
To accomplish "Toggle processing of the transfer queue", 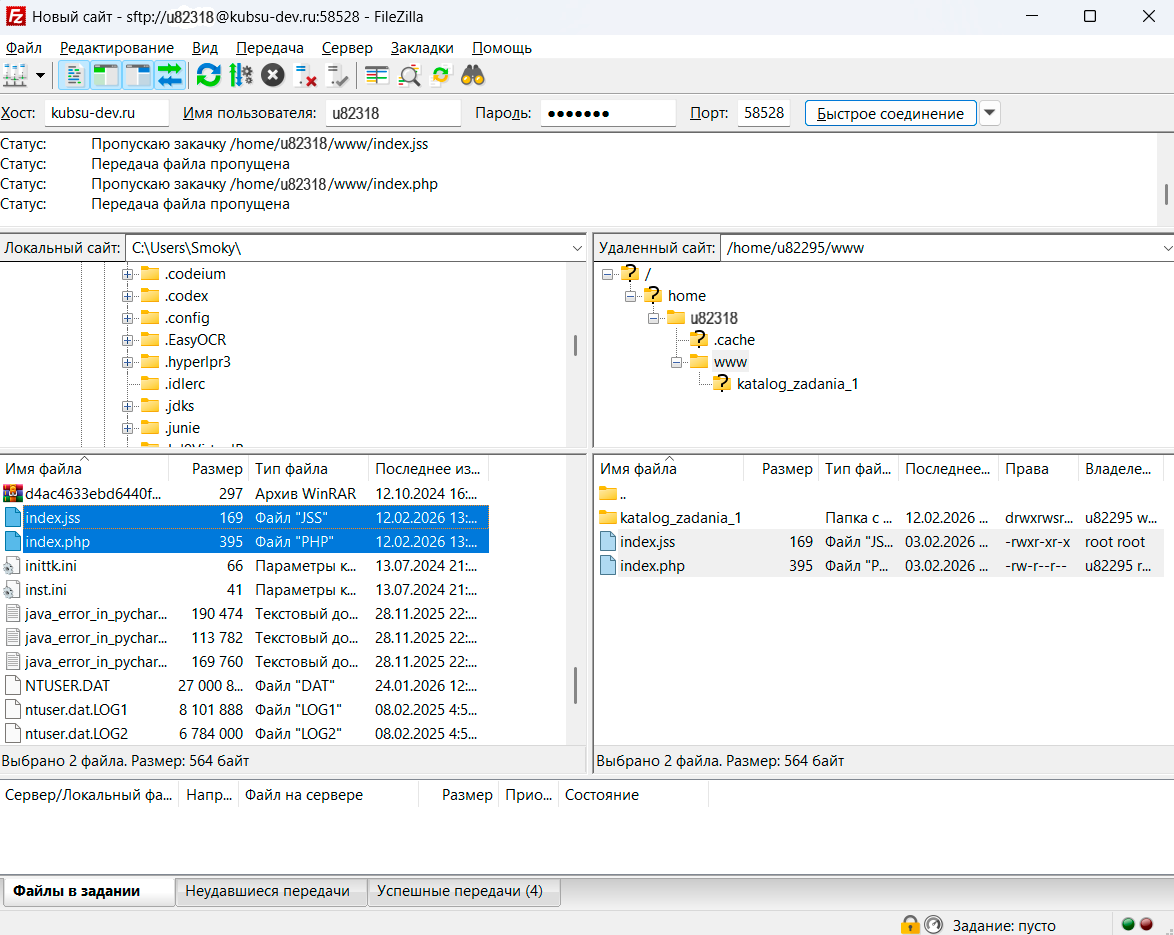I will (x=240, y=76).
